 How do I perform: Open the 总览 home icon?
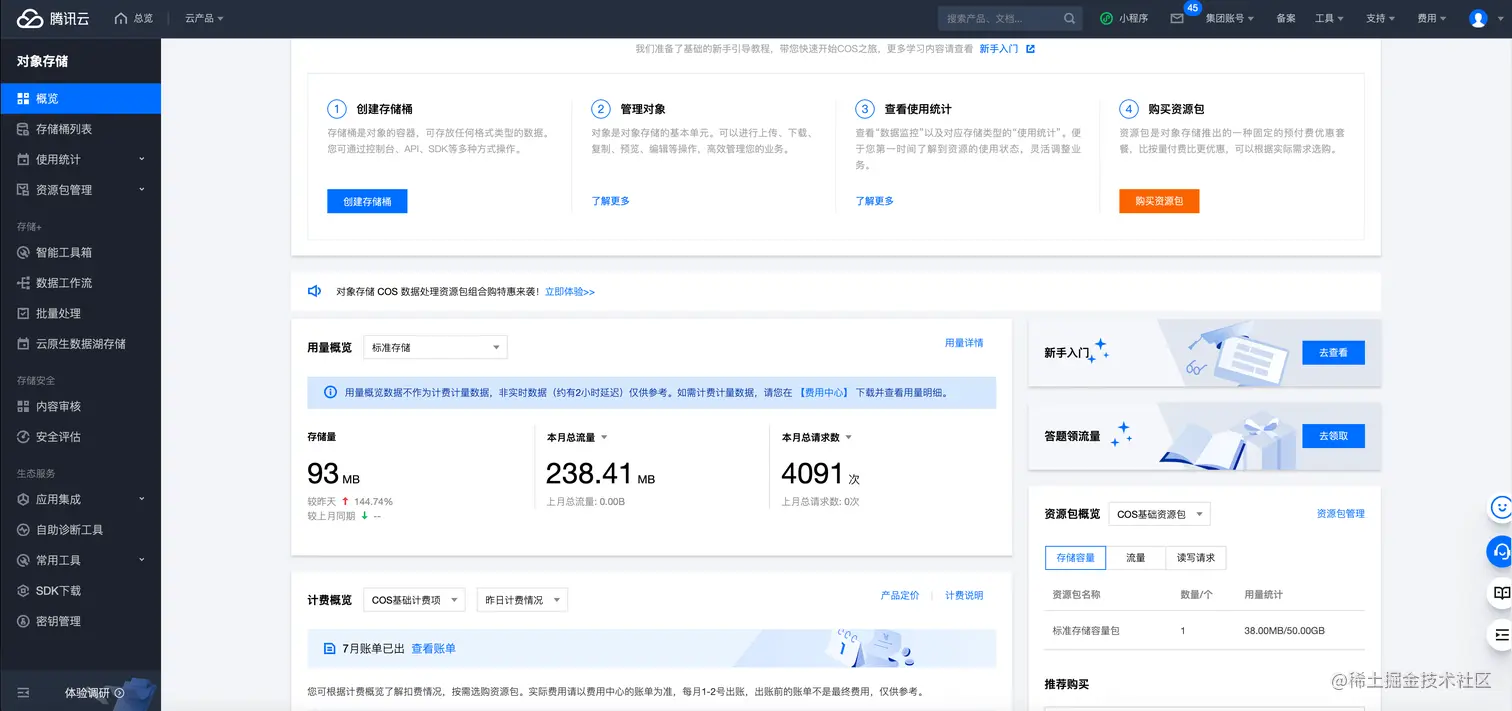(121, 18)
